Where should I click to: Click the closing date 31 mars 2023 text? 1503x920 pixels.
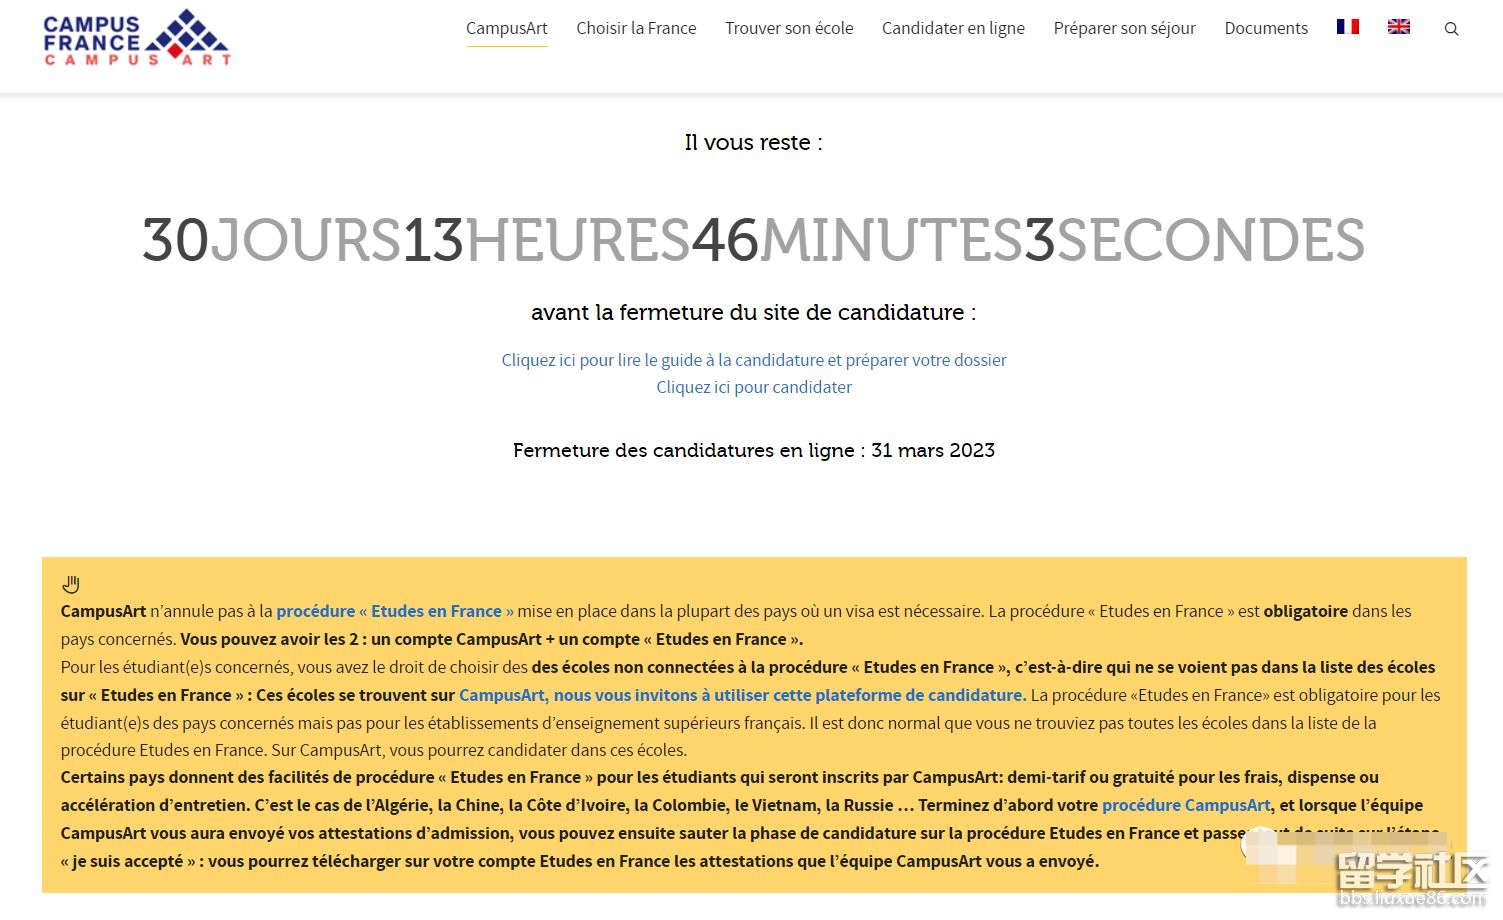pos(932,450)
